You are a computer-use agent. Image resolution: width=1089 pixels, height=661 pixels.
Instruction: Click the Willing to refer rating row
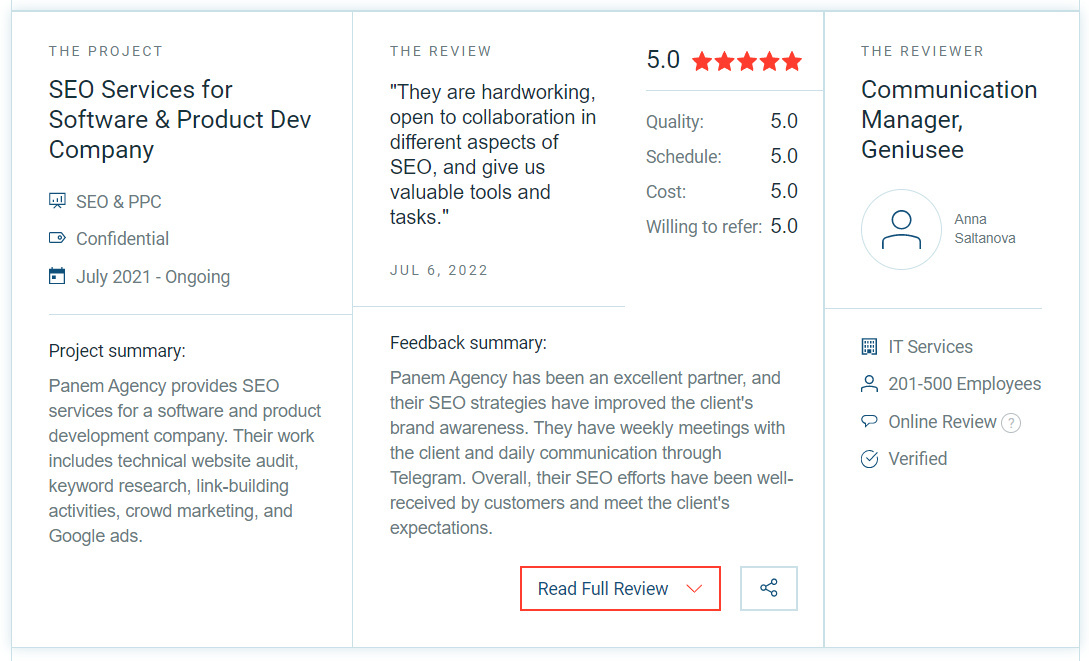click(x=721, y=227)
